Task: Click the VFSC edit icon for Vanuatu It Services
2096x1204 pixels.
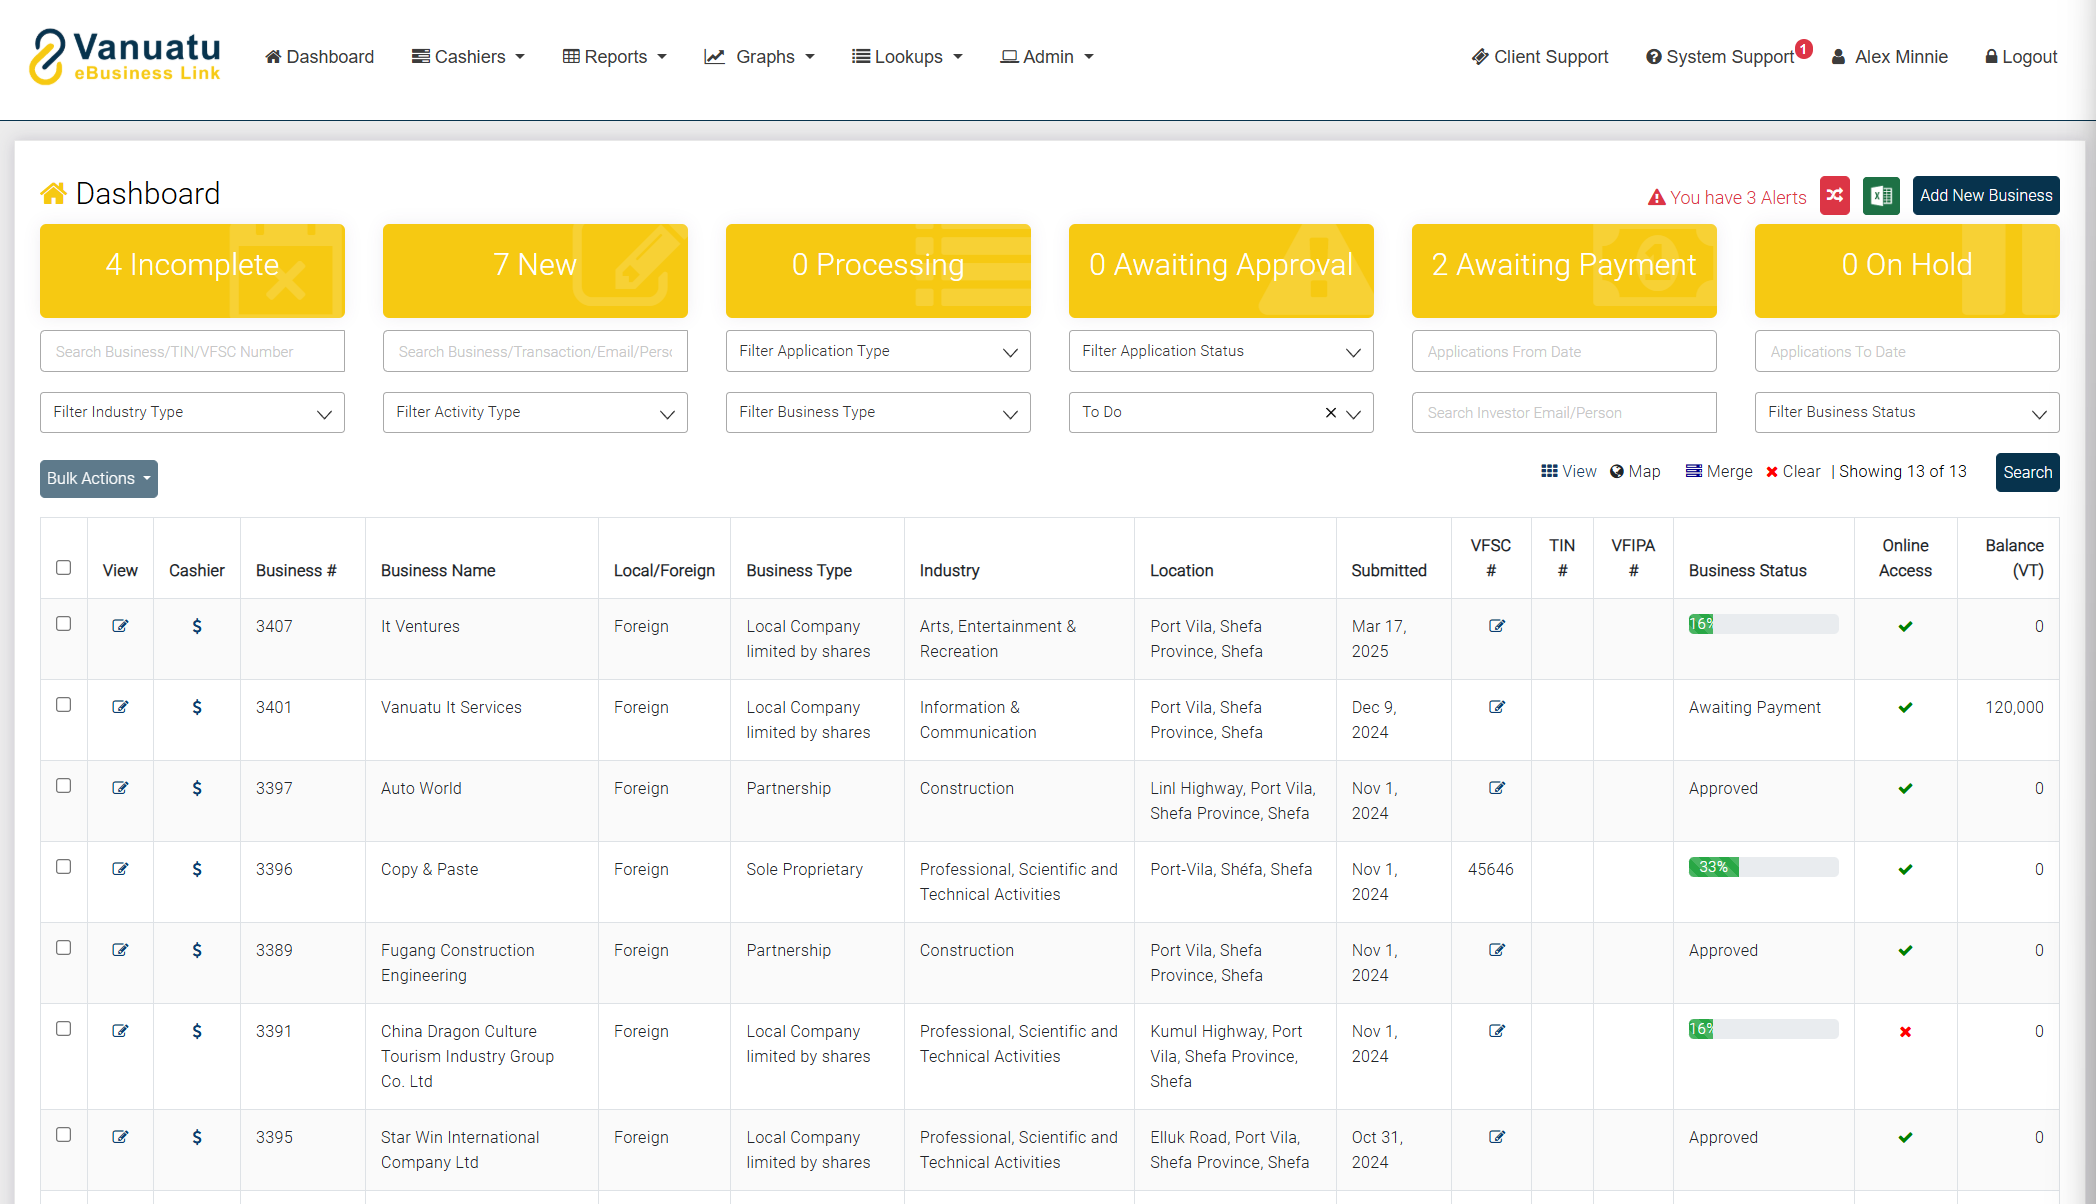Action: click(1496, 707)
